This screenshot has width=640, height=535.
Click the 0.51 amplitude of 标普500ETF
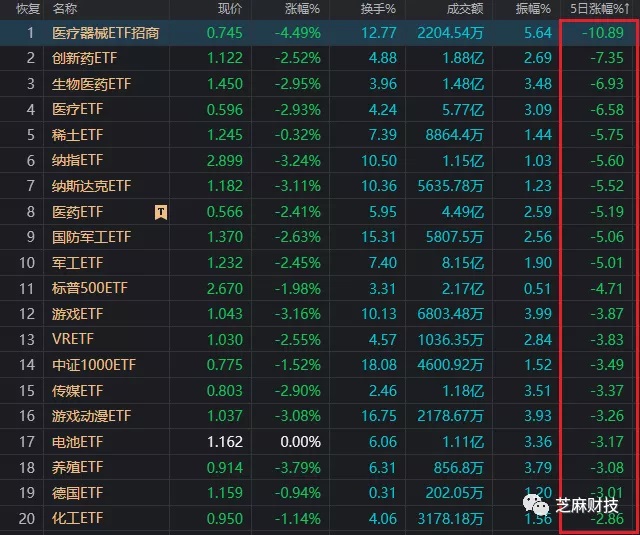pyautogui.click(x=538, y=289)
